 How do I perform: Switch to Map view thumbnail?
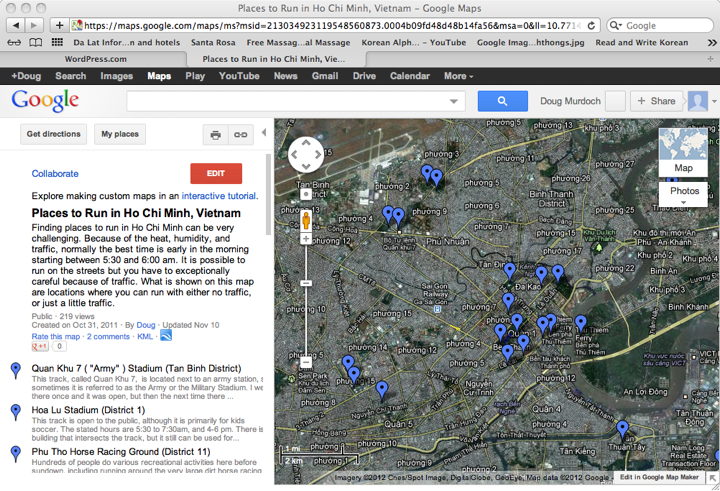684,152
